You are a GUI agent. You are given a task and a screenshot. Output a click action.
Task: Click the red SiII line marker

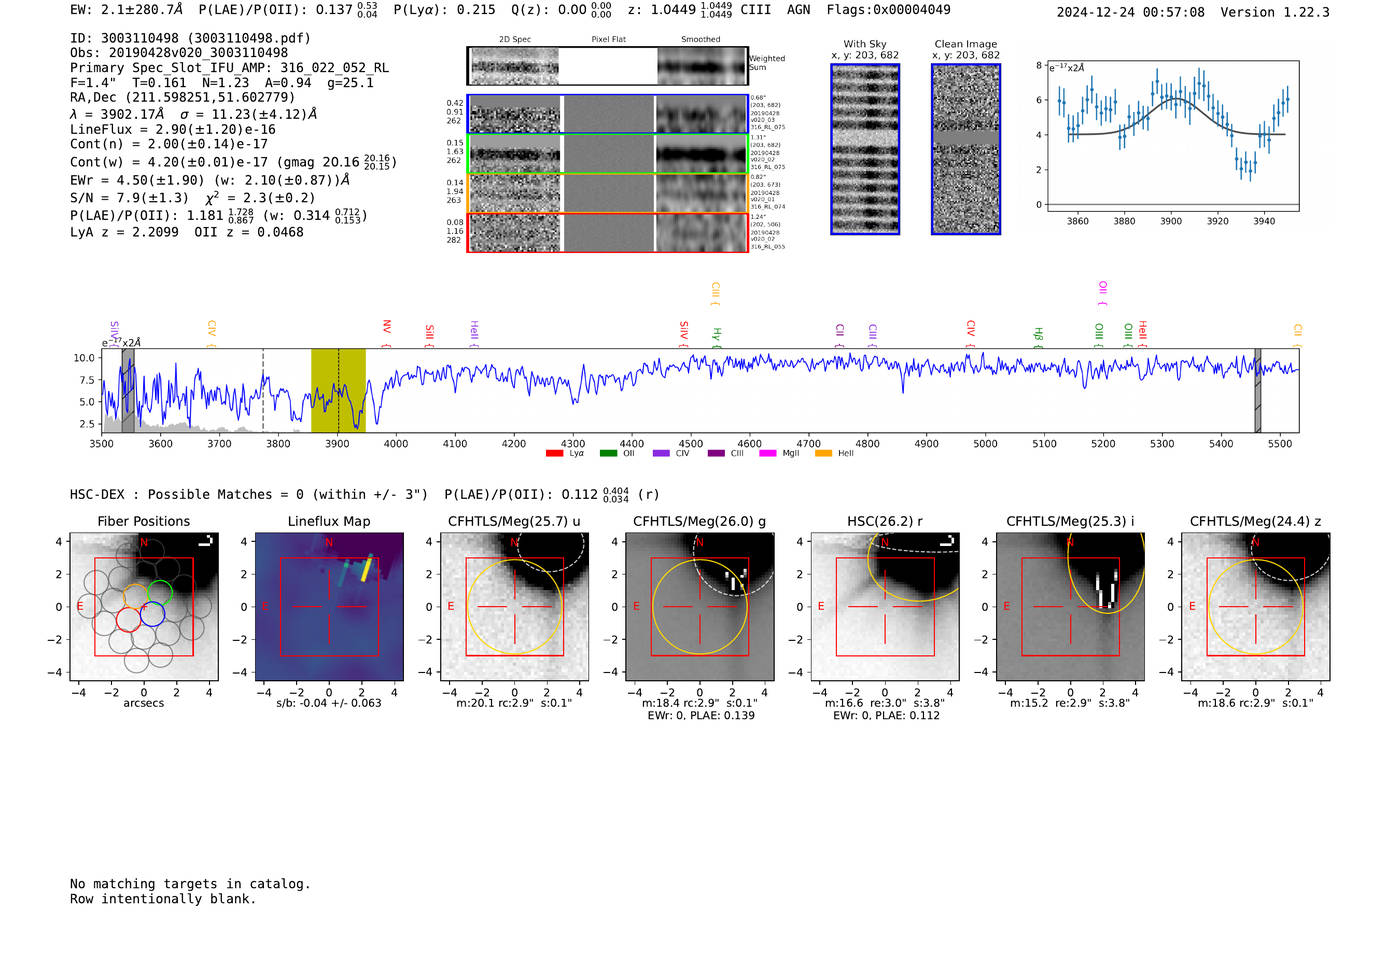pos(430,335)
